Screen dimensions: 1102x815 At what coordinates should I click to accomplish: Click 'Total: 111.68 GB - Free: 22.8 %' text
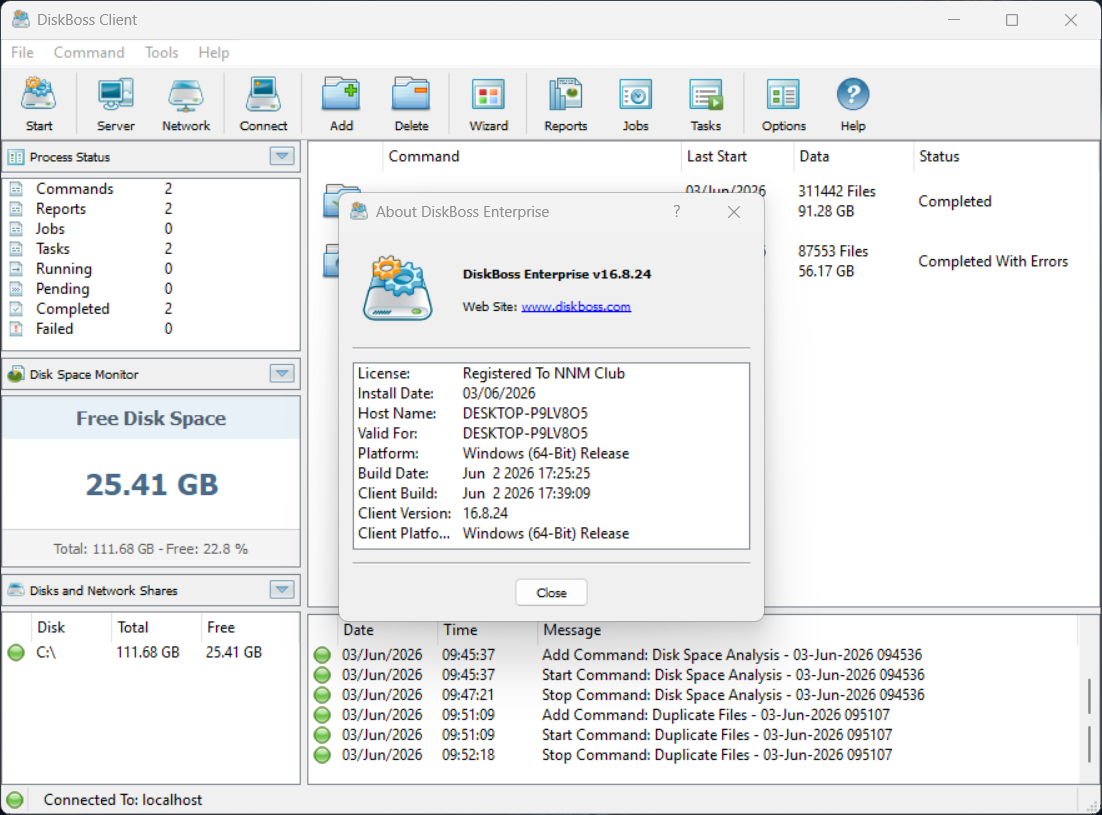[150, 549]
